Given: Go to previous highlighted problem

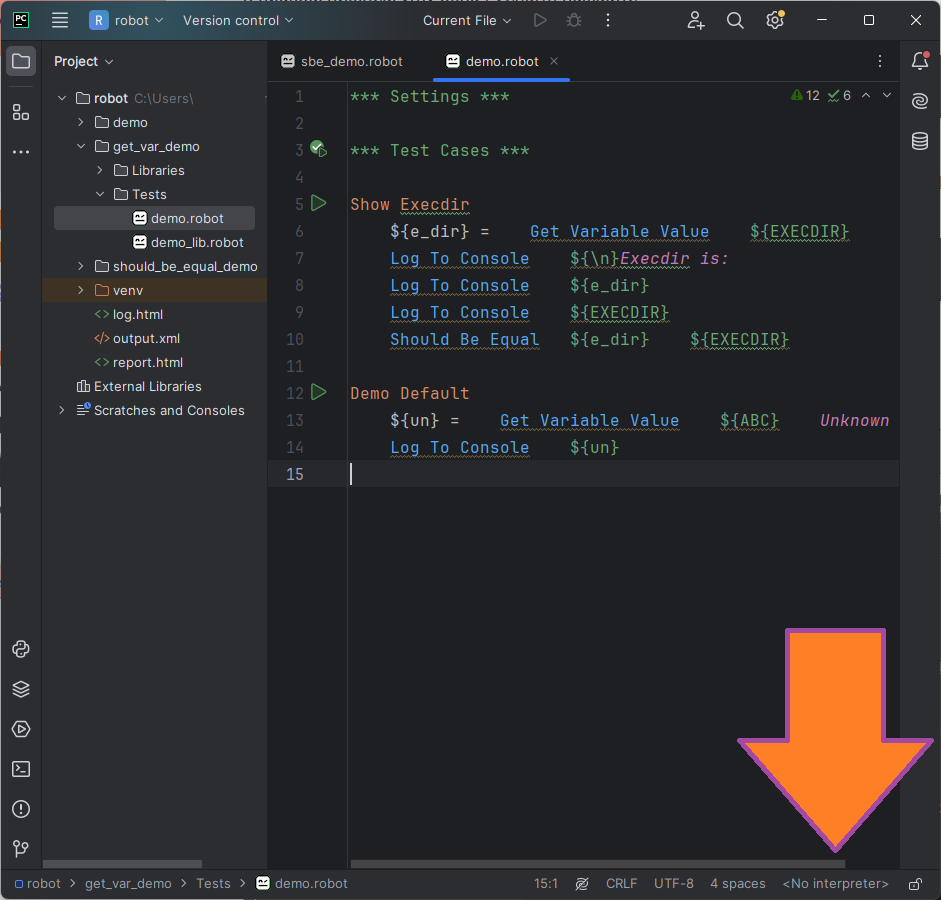Looking at the screenshot, I should 866,95.
